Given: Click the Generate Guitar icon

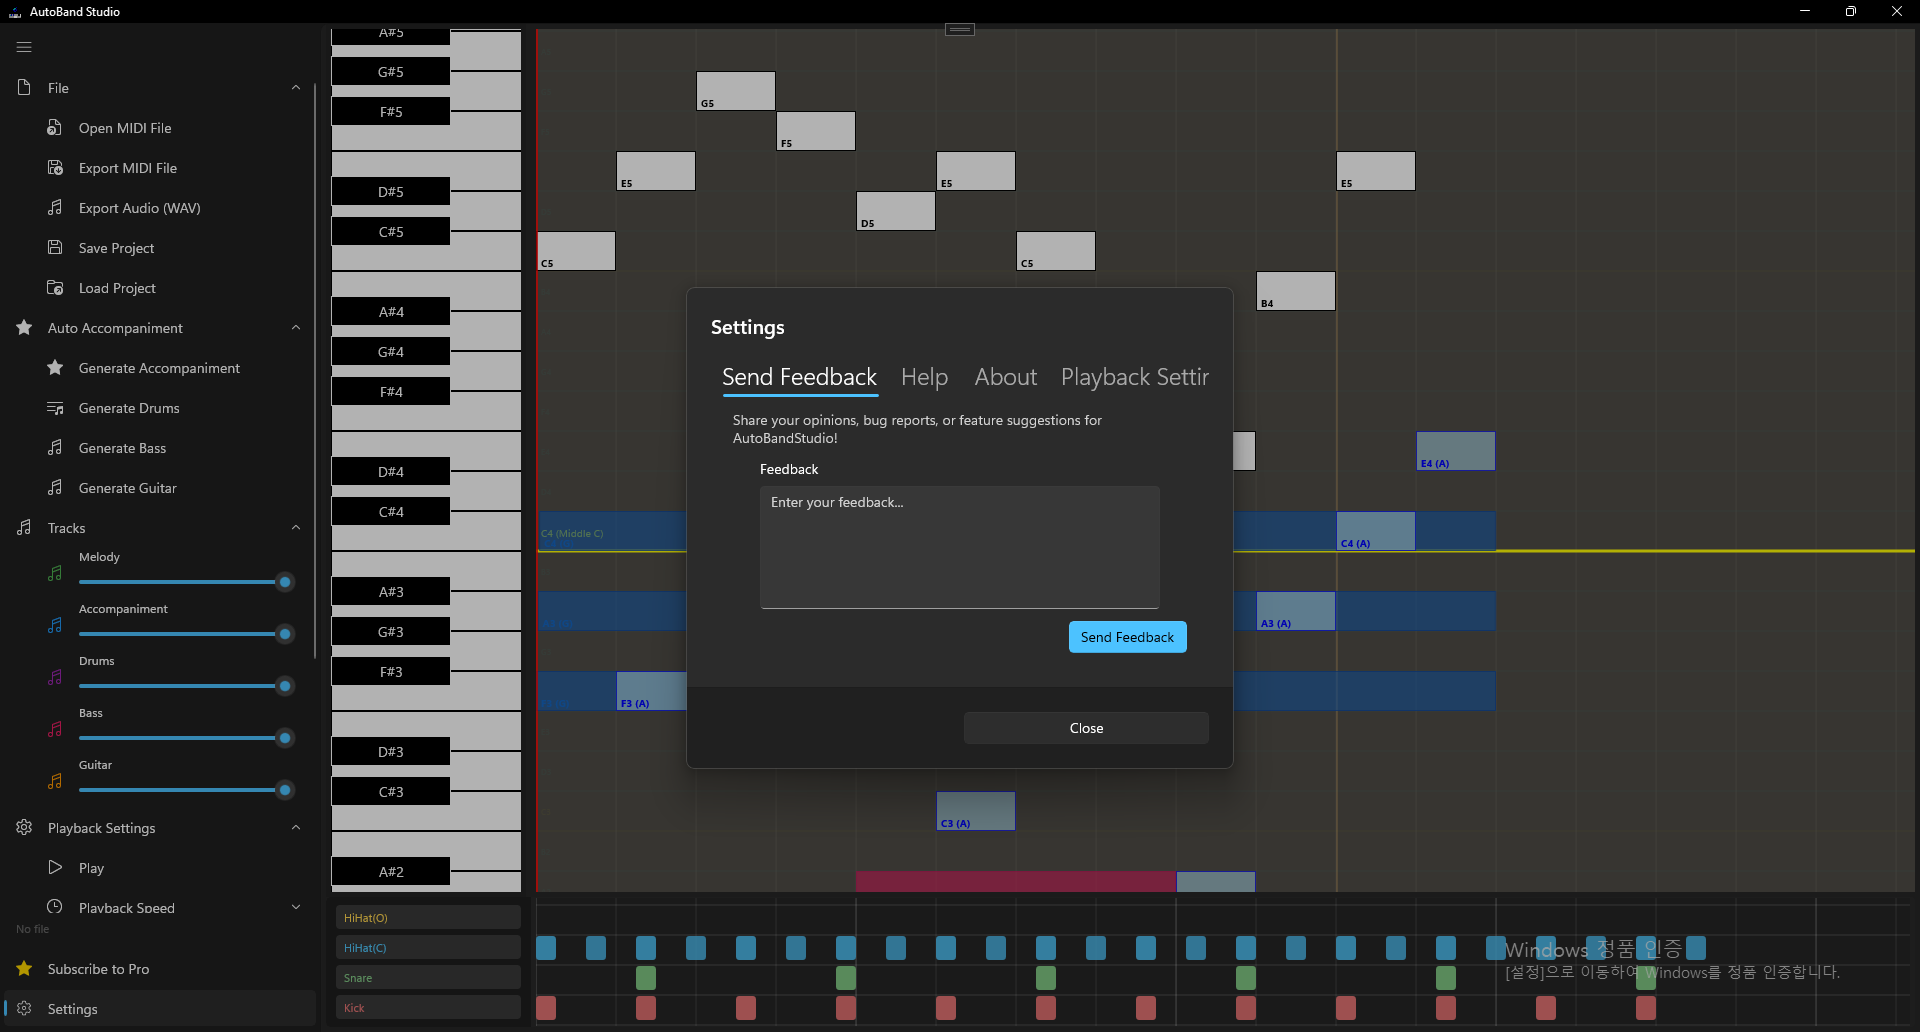Looking at the screenshot, I should pos(55,488).
